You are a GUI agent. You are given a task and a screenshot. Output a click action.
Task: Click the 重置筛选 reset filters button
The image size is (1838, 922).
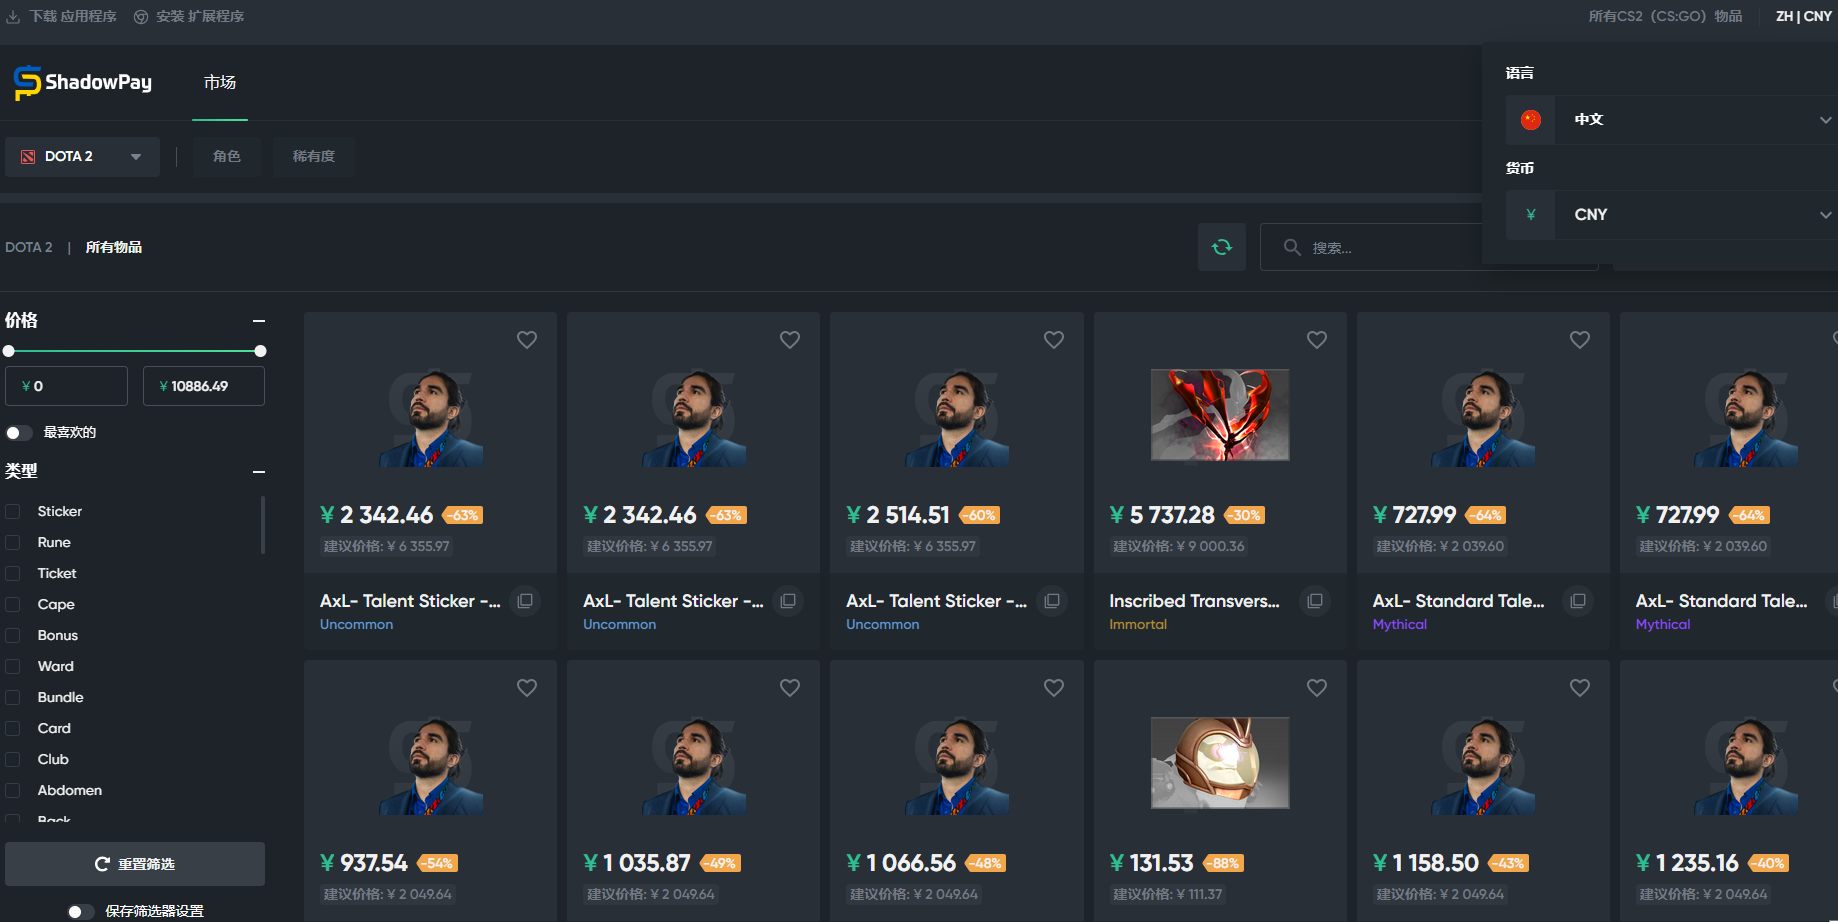[135, 864]
